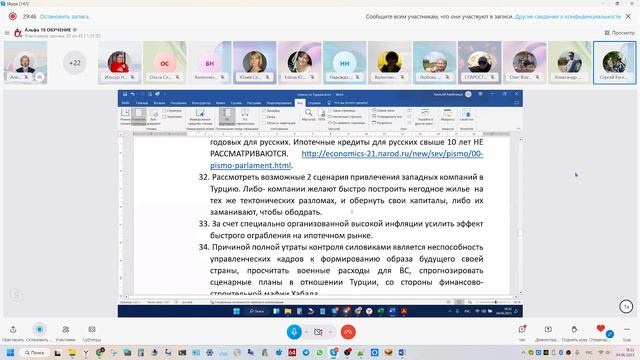Open Telegram from the Windows taskbar
Screen dimensions: 640x360
coord(306,353)
